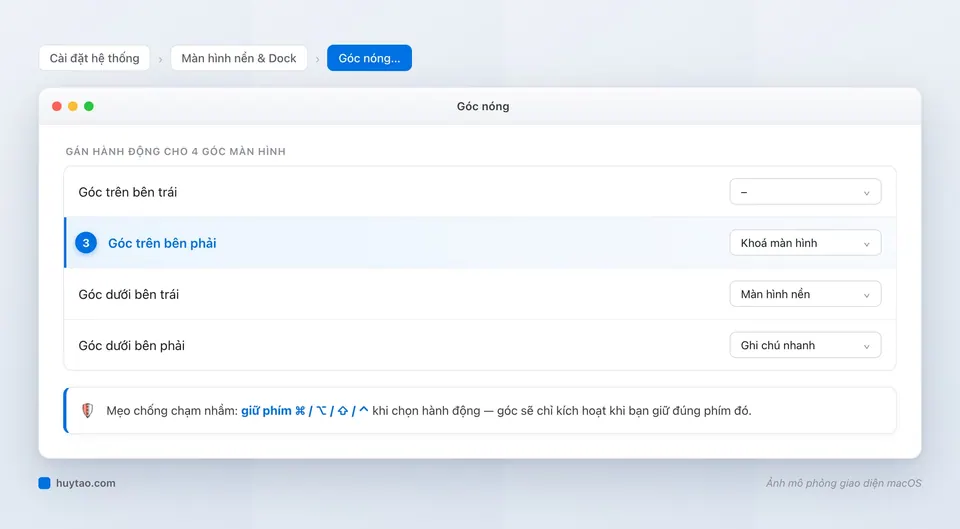Screen dimensions: 960x529
Task: Select the Góc trên bên phải row
Action: point(480,243)
